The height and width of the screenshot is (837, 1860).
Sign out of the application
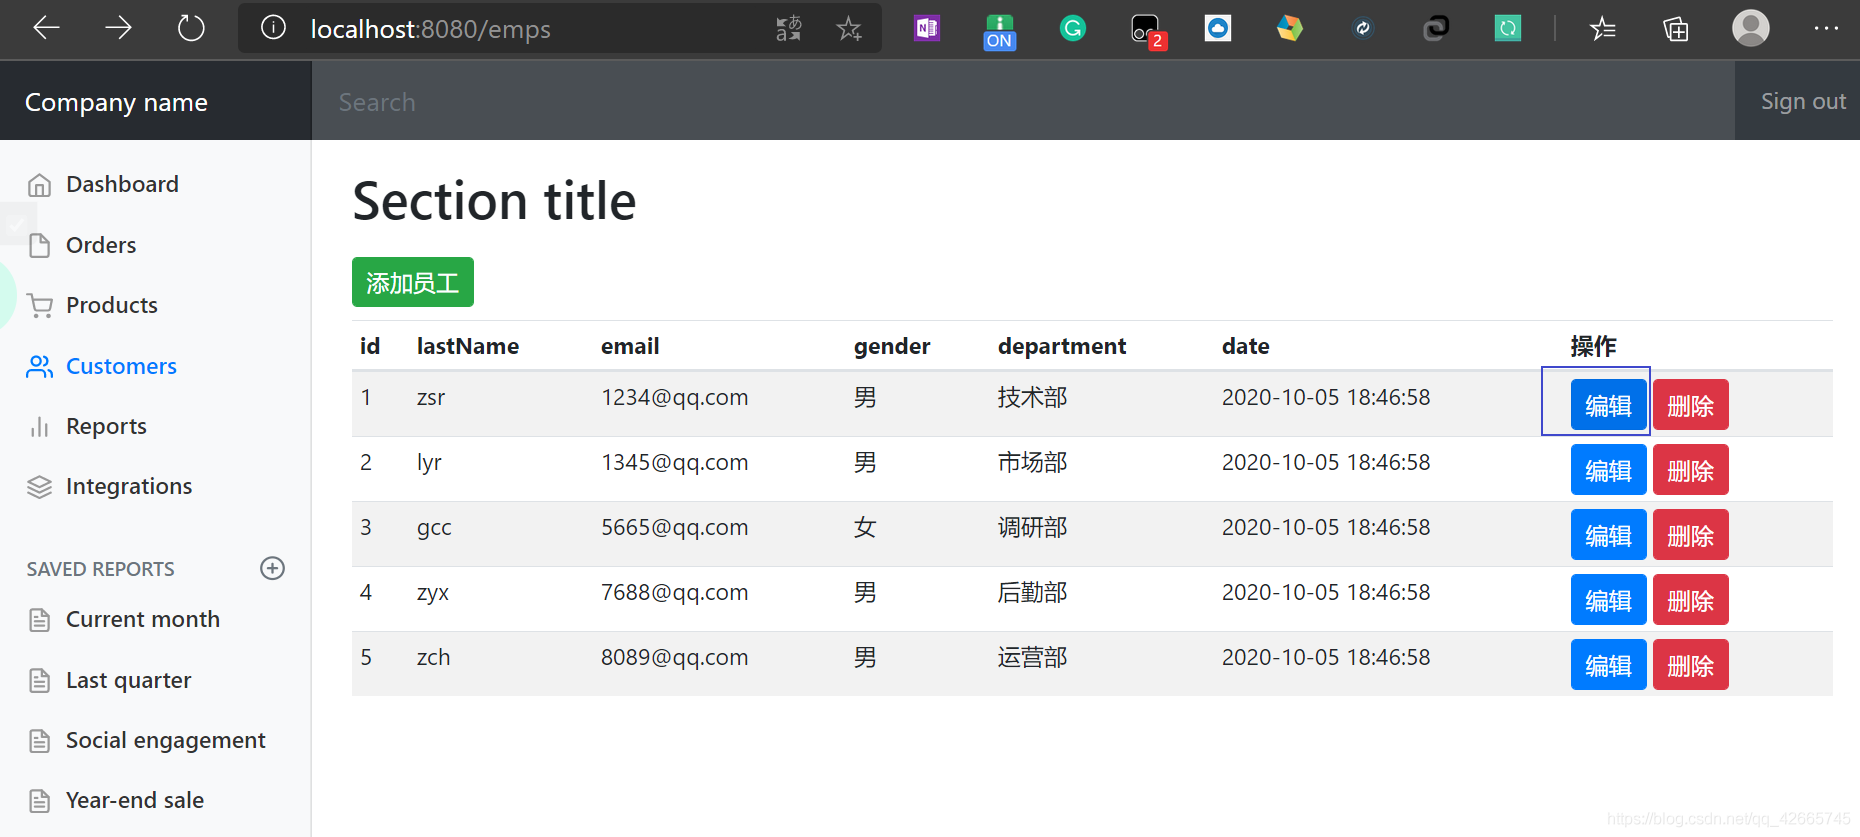click(x=1803, y=101)
